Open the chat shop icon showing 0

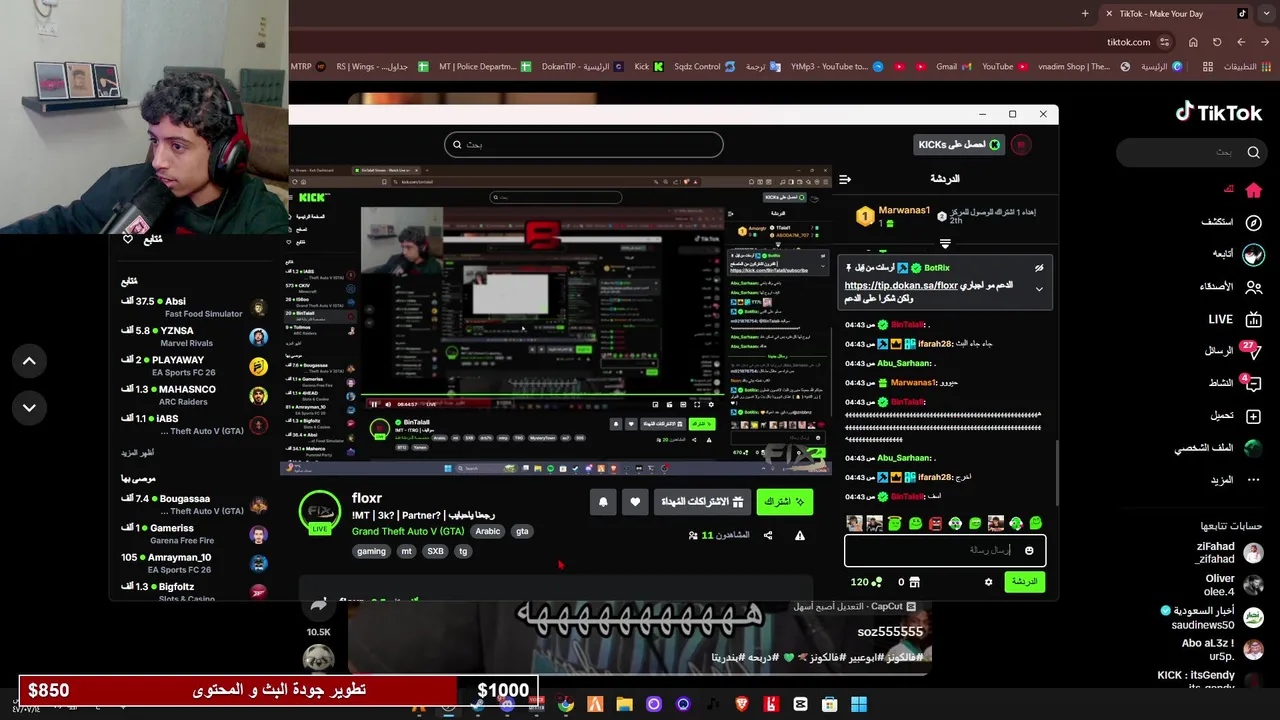click(x=908, y=582)
